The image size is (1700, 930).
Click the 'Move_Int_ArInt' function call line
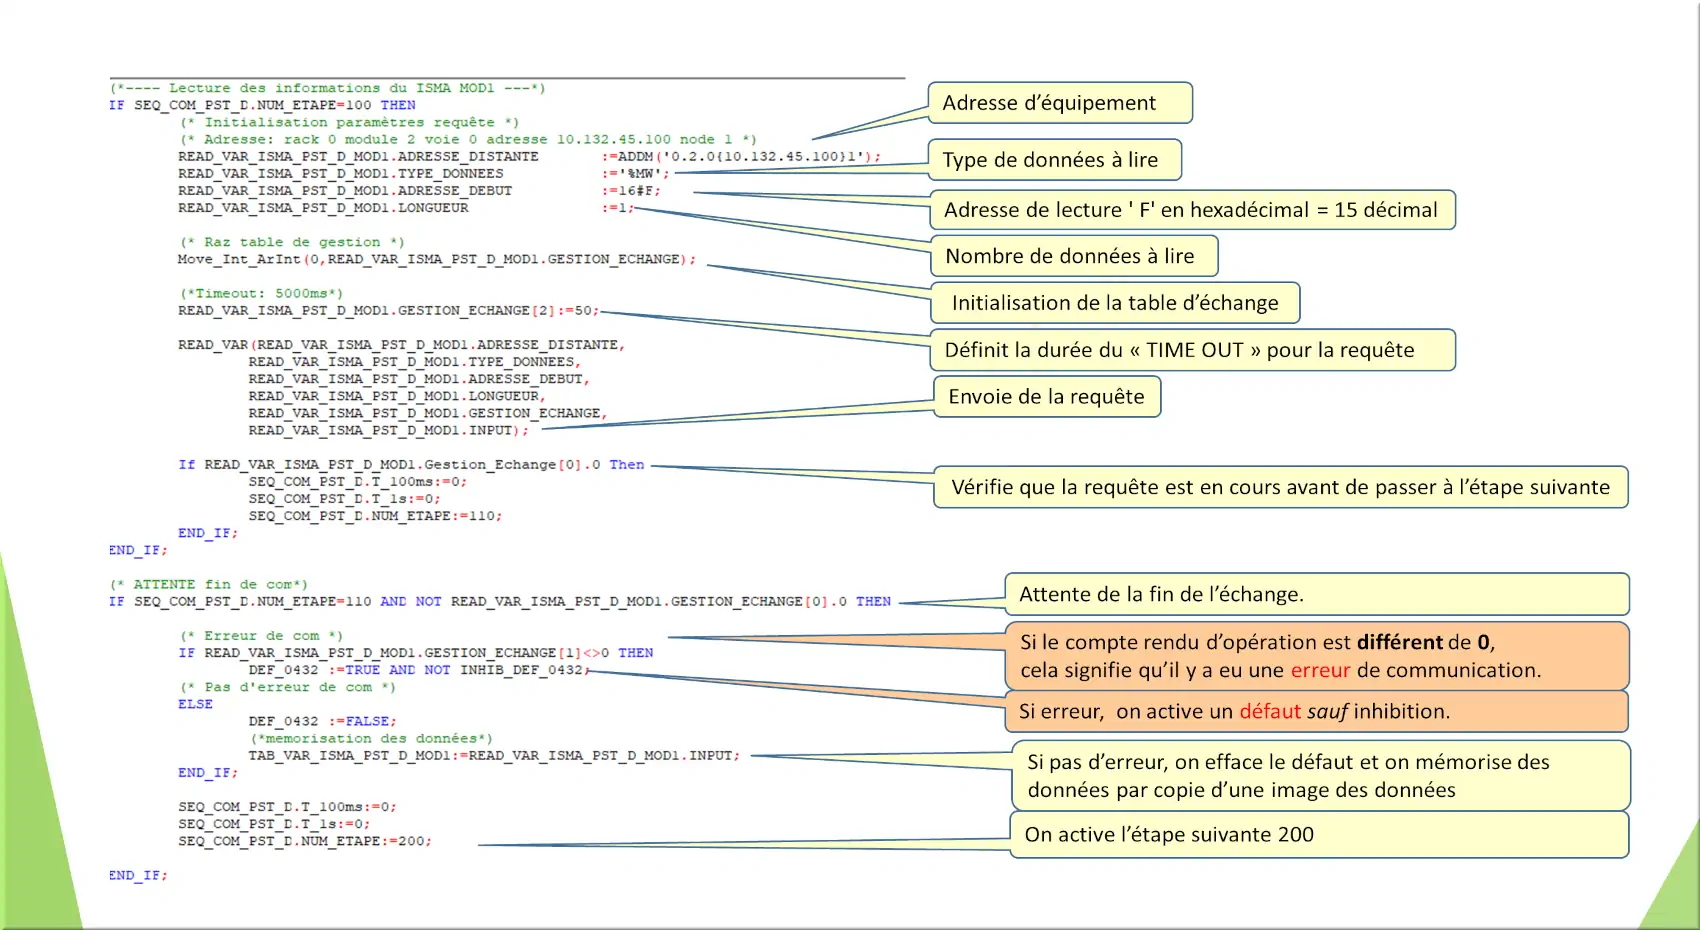coord(437,259)
